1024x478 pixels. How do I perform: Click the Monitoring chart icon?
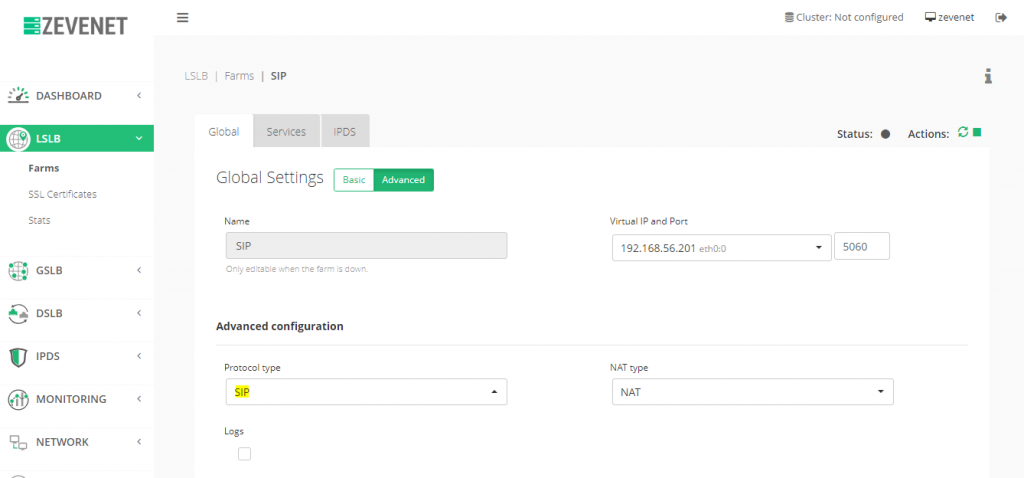(x=18, y=399)
